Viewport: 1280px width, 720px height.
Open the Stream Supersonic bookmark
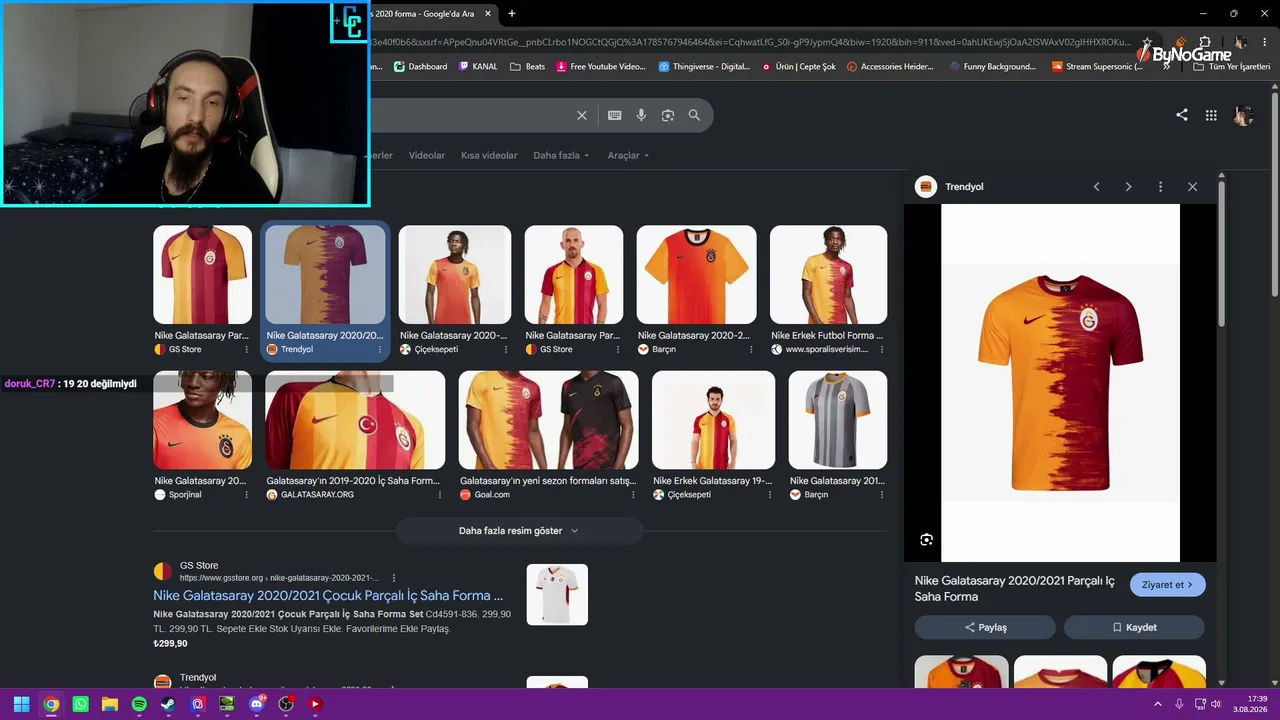[1097, 67]
